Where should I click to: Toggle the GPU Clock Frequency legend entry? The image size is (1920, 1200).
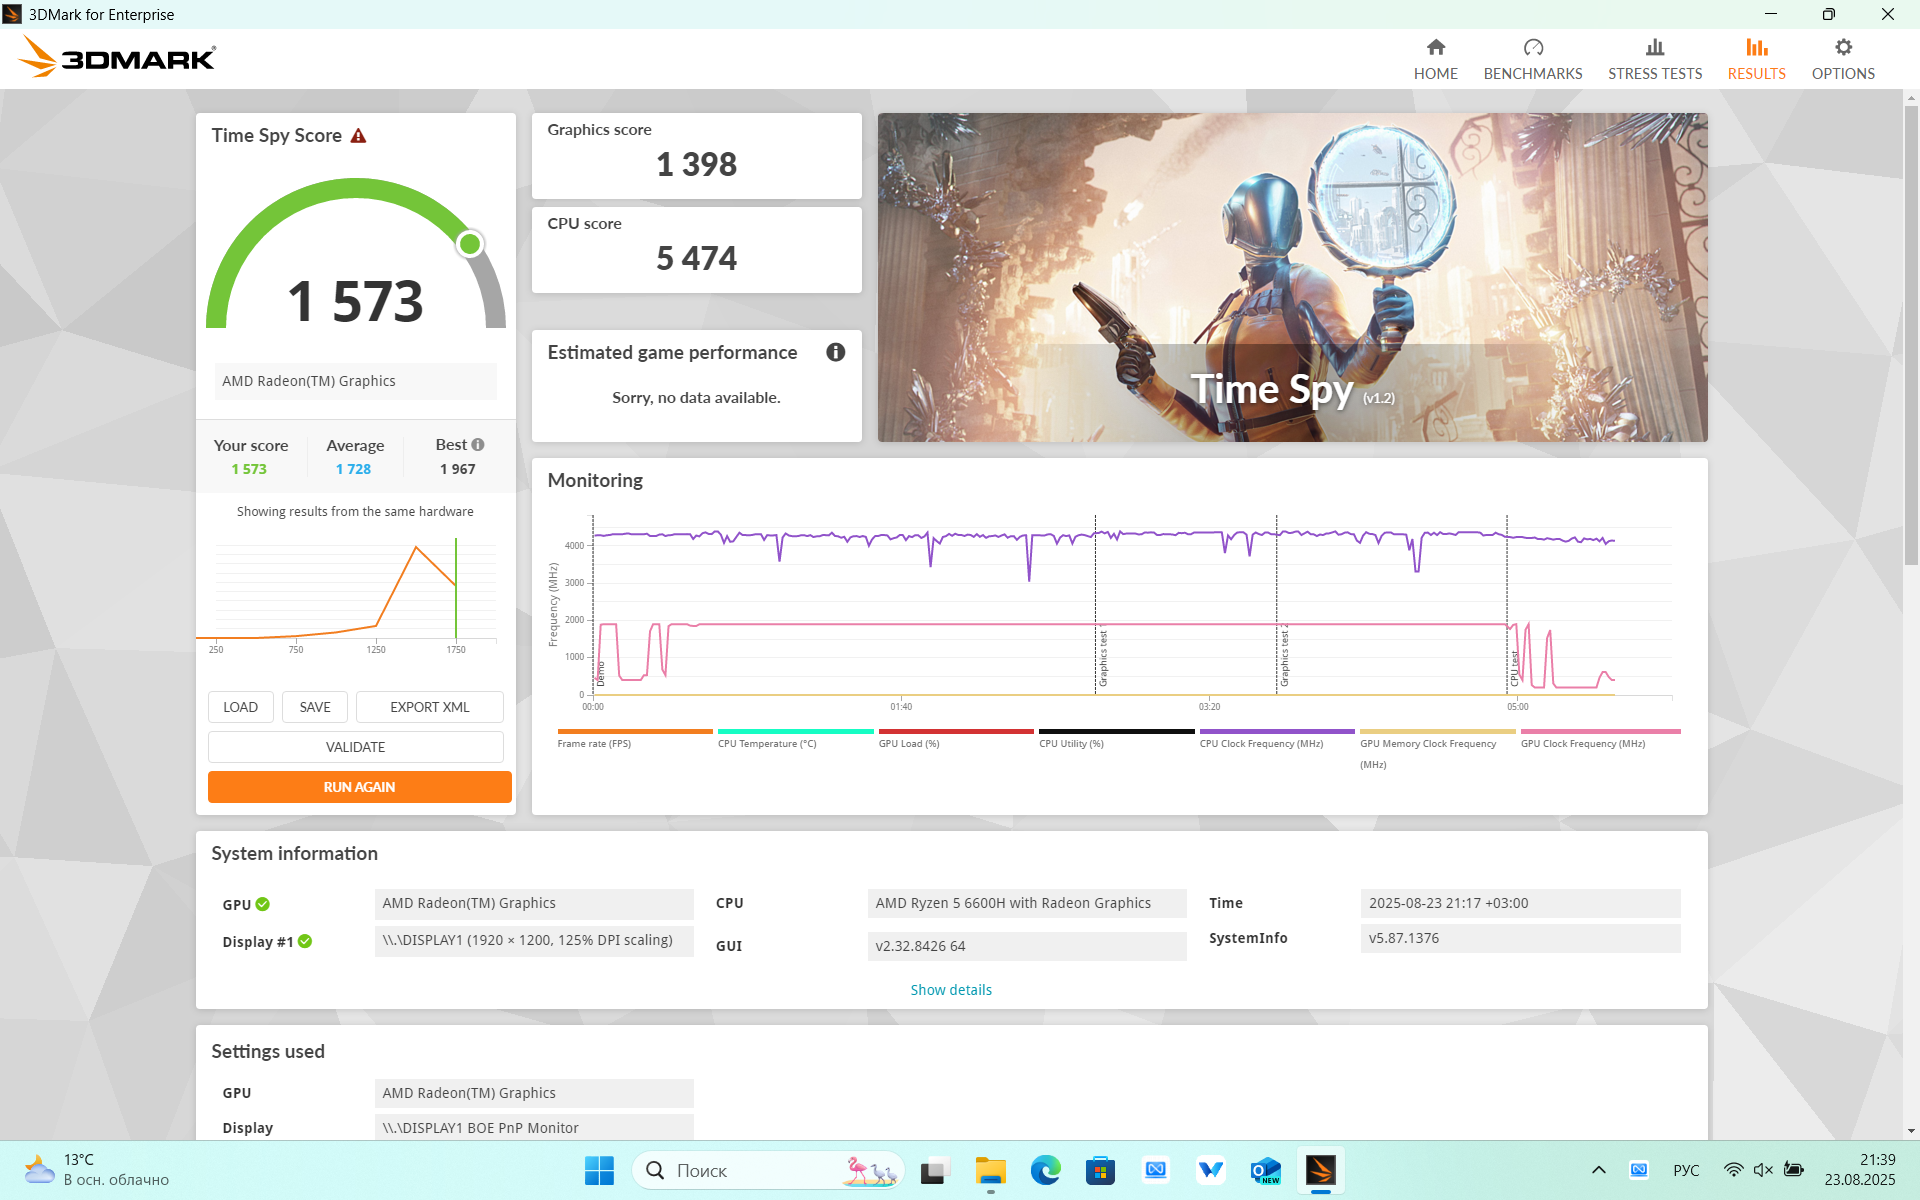(x=1582, y=743)
